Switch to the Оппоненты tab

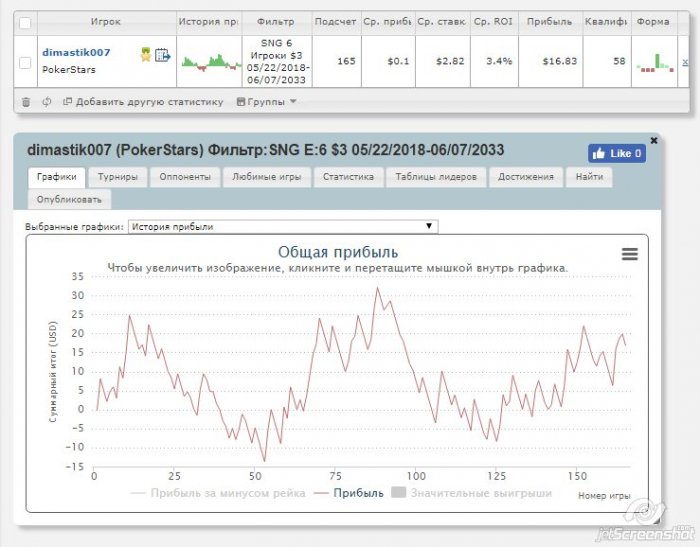185,177
